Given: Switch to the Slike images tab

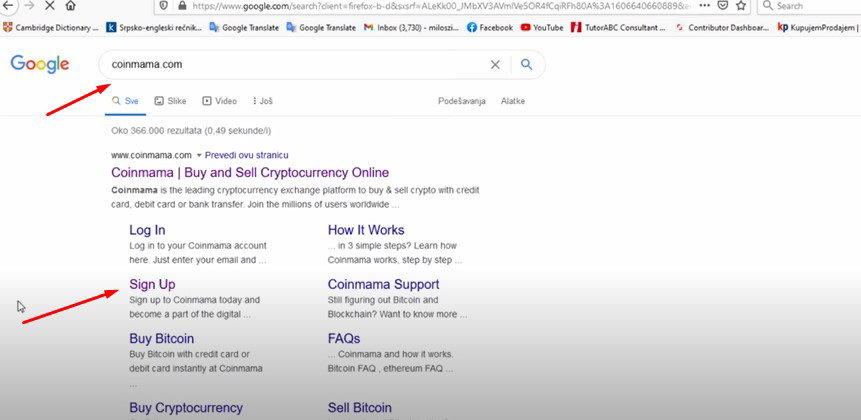Looking at the screenshot, I should (x=170, y=101).
